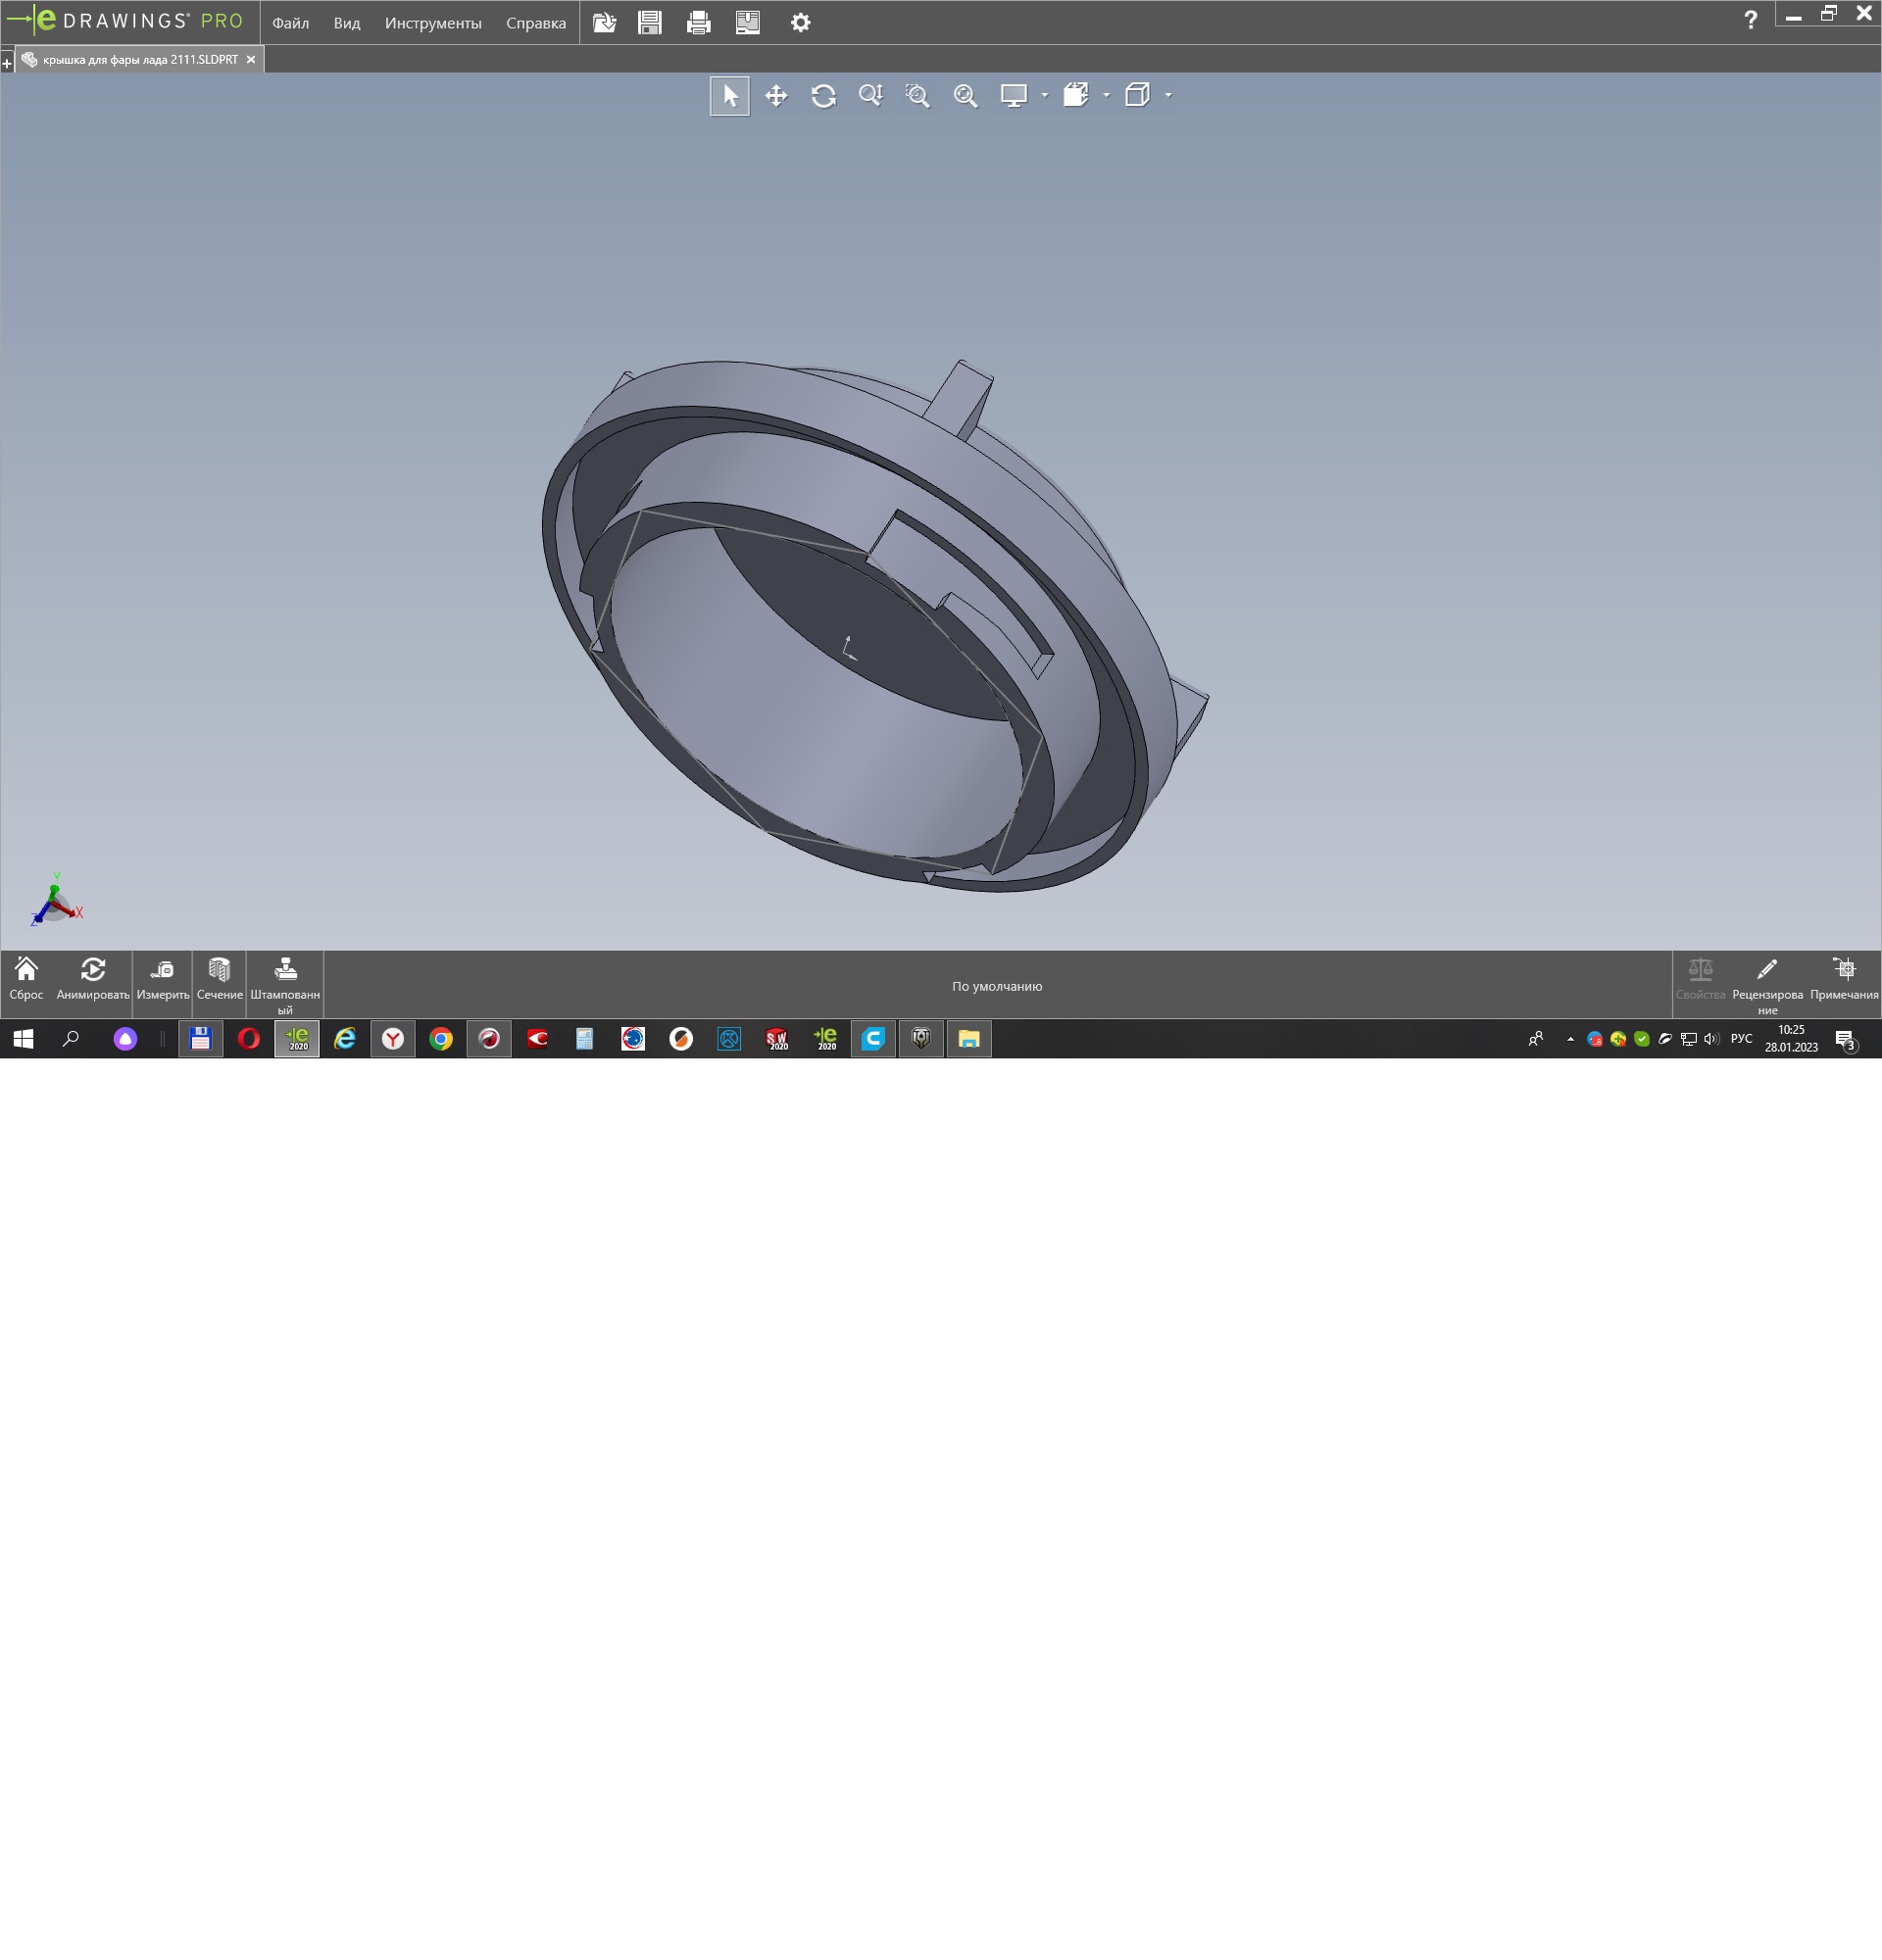Activate the Section (Сечение) tool
1882x1960 pixels.
coord(219,978)
